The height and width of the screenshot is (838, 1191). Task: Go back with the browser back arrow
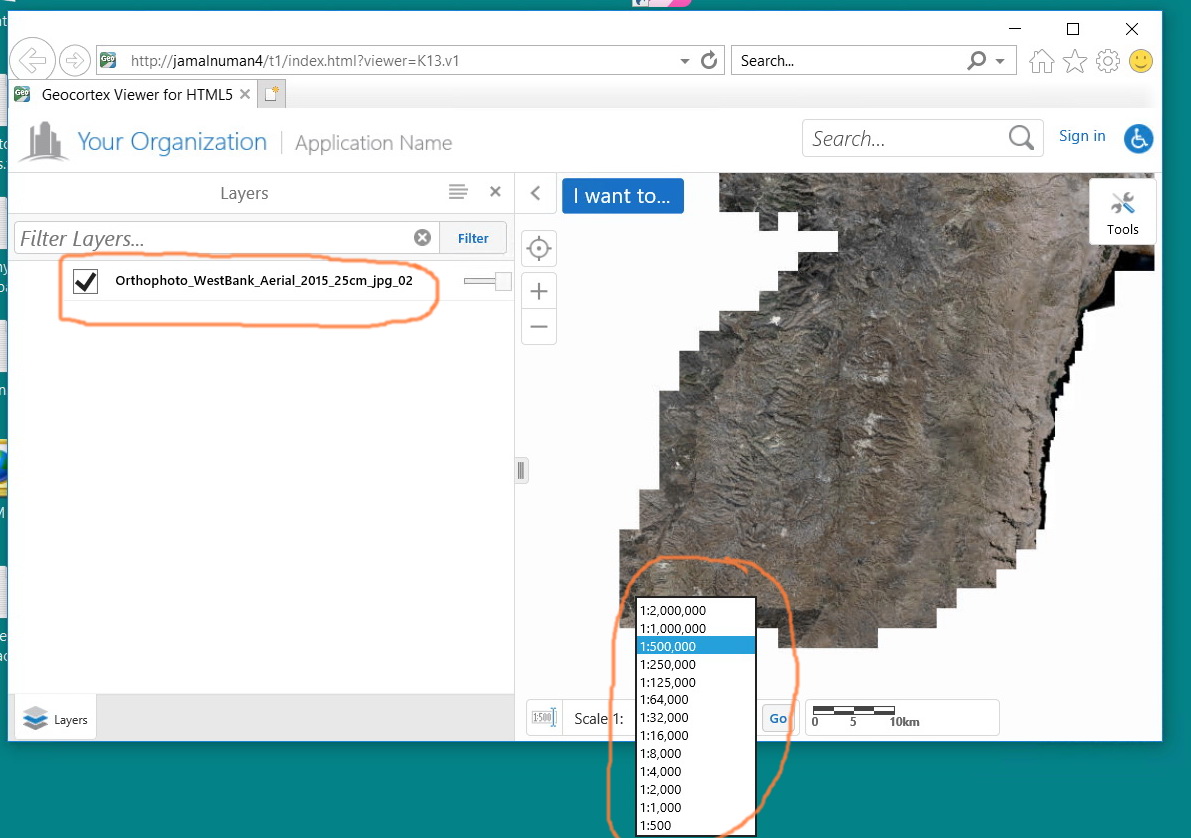click(x=32, y=60)
